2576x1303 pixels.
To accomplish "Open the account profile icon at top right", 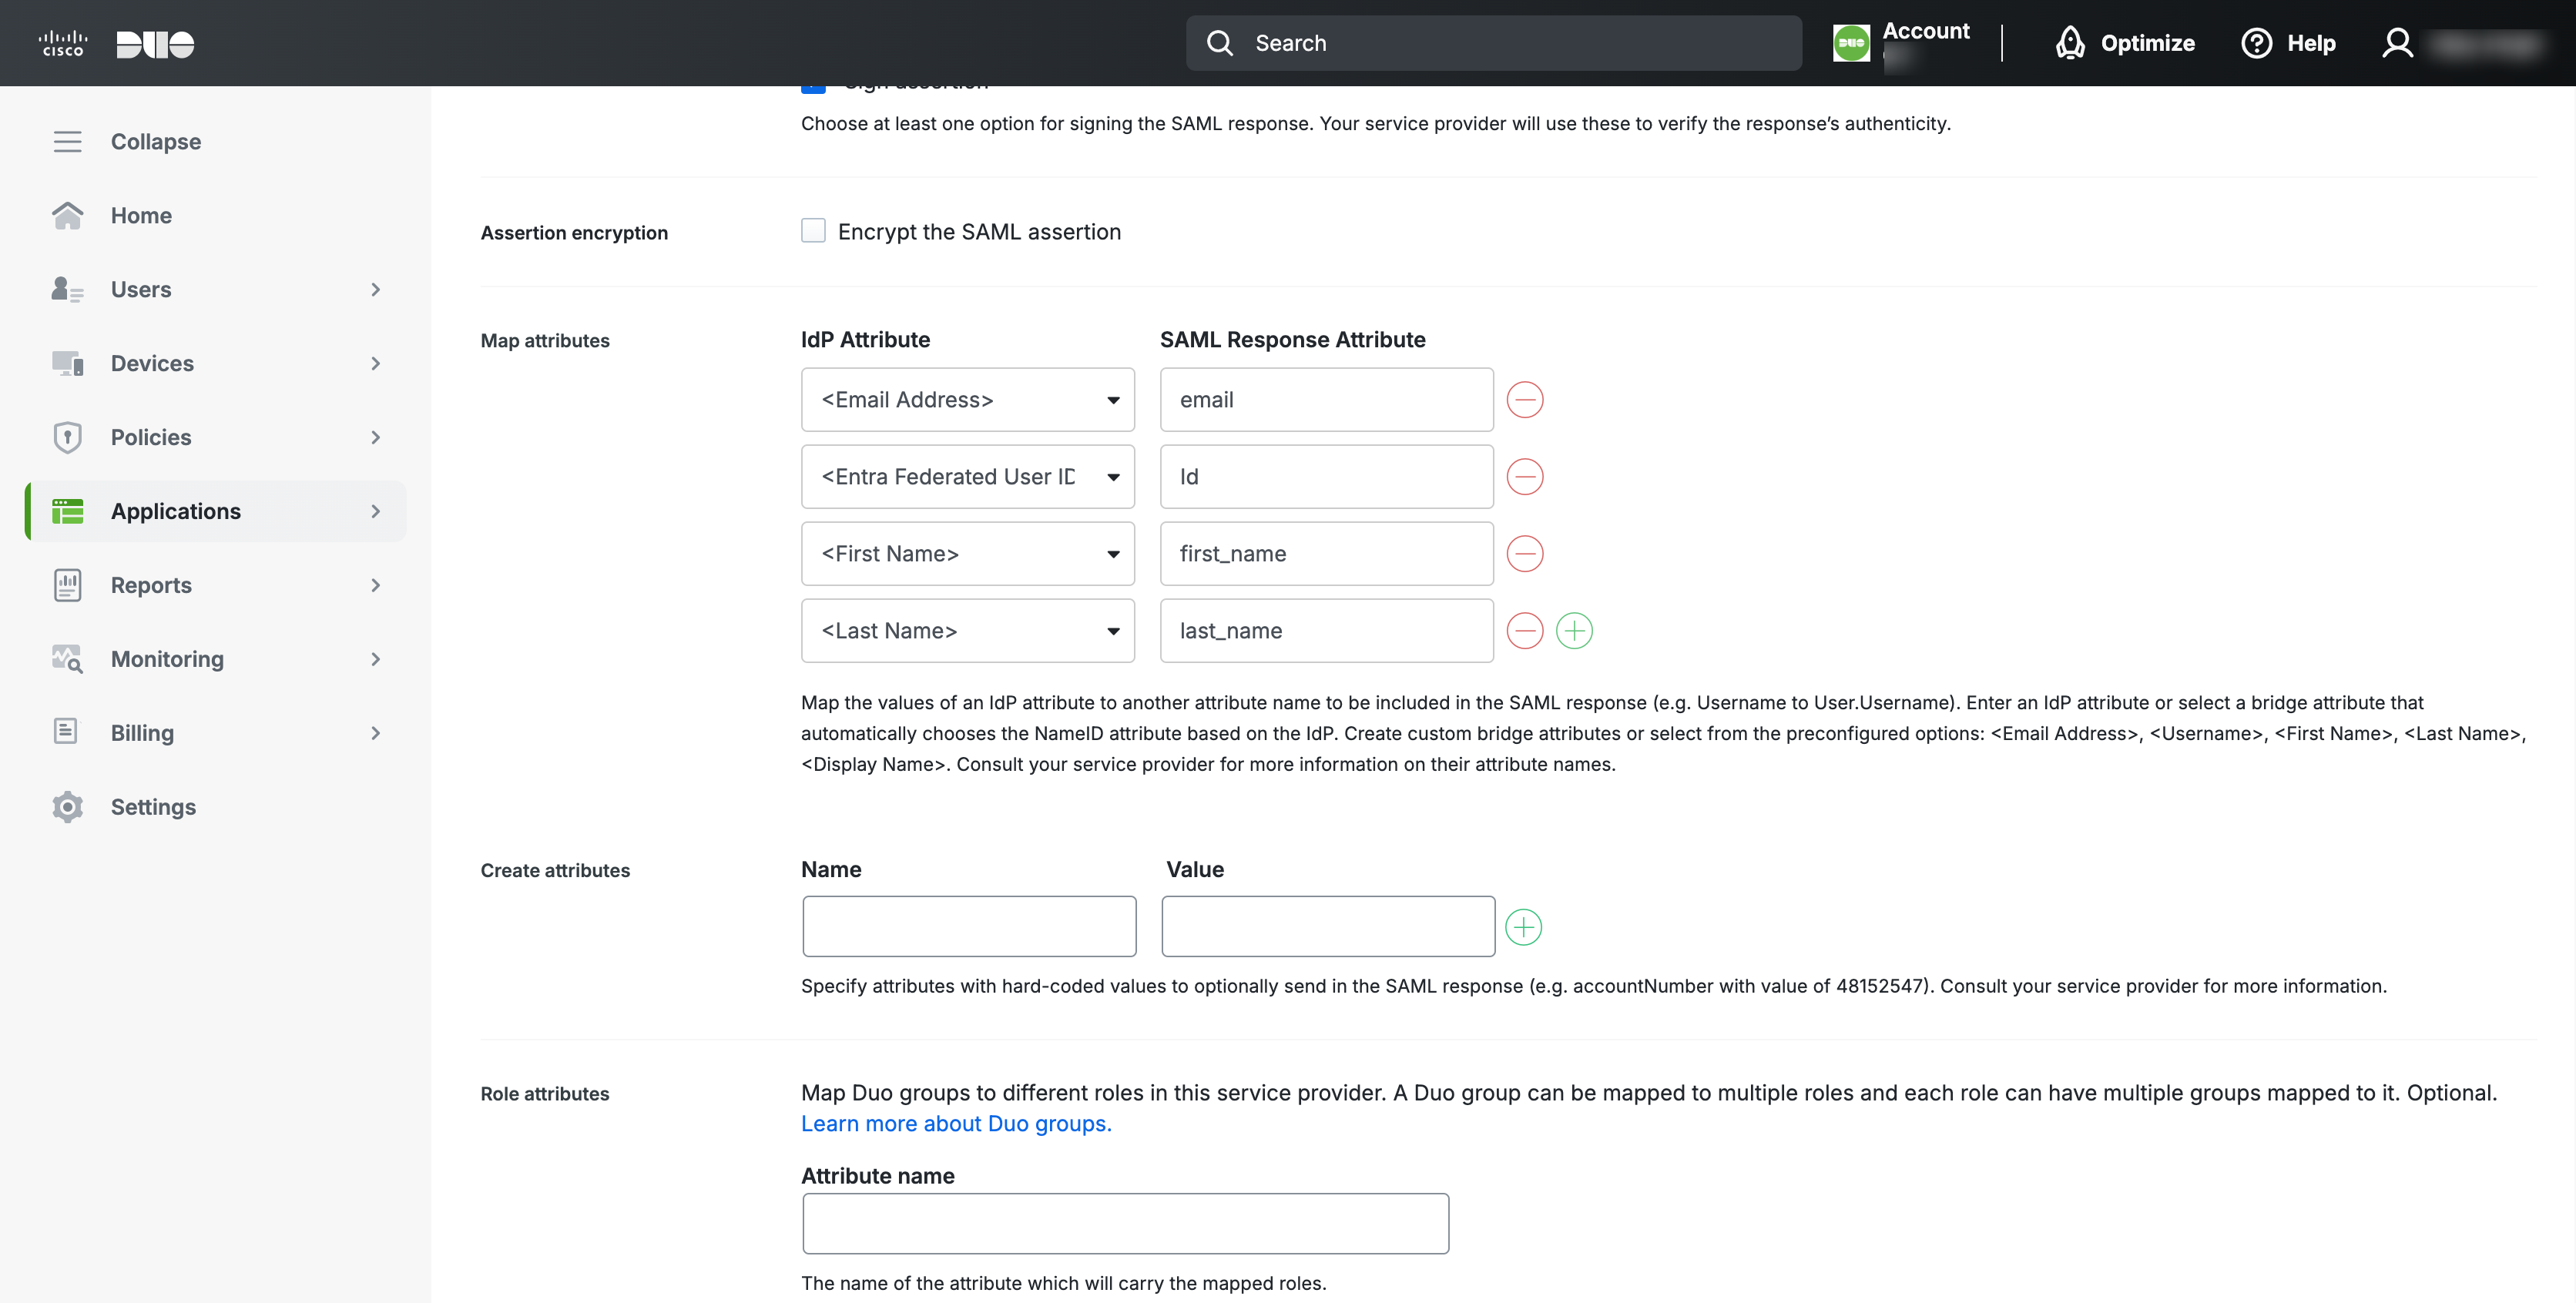I will pos(2399,43).
